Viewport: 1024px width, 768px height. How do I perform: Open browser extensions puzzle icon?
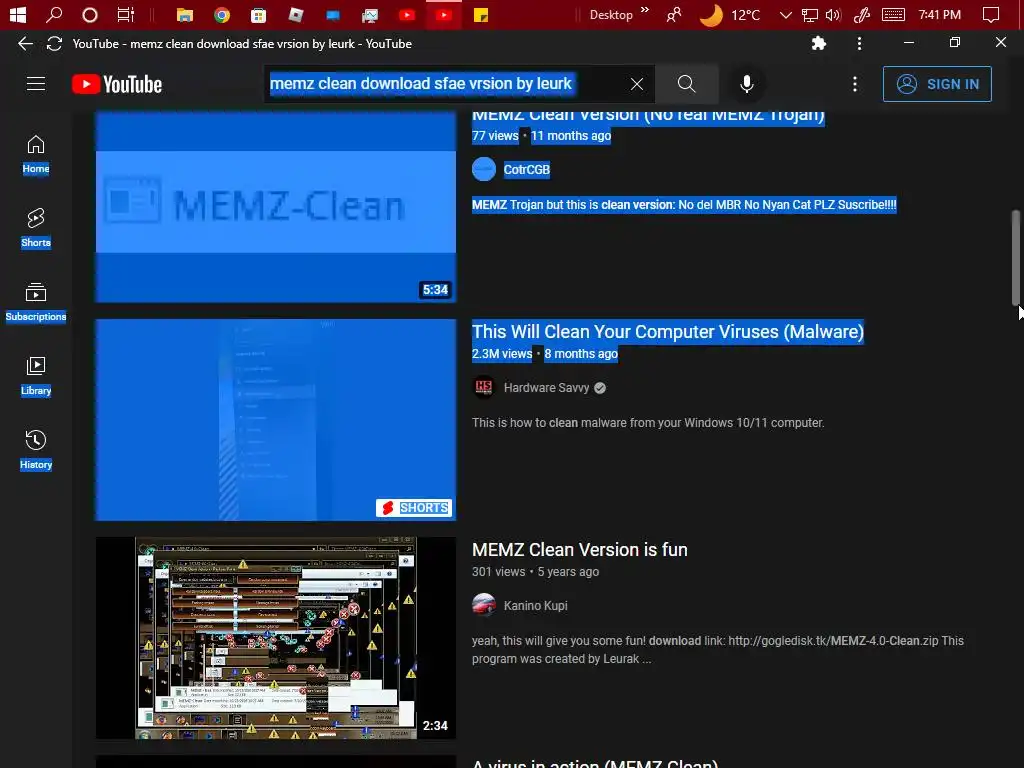pos(818,44)
